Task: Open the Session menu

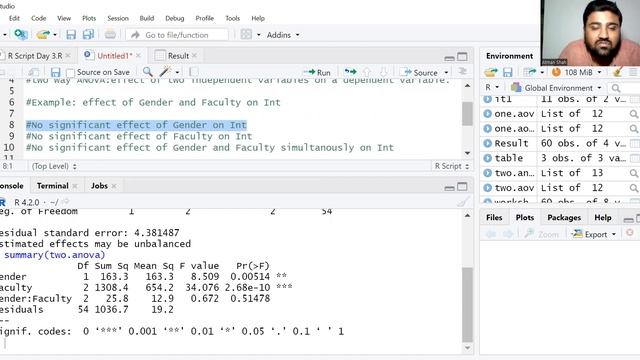Action: tap(118, 18)
